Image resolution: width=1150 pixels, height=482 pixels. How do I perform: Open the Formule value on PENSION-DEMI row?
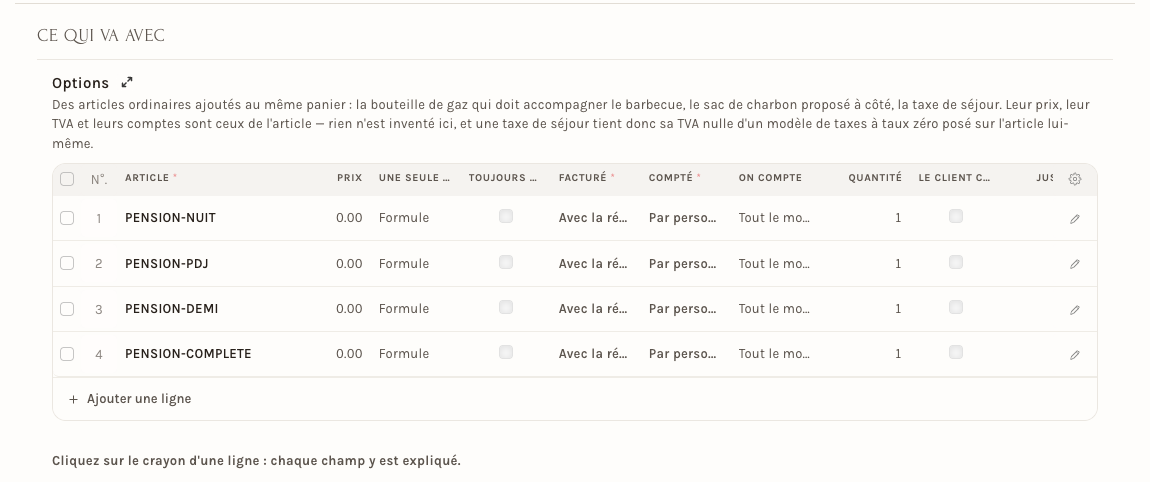pos(404,309)
